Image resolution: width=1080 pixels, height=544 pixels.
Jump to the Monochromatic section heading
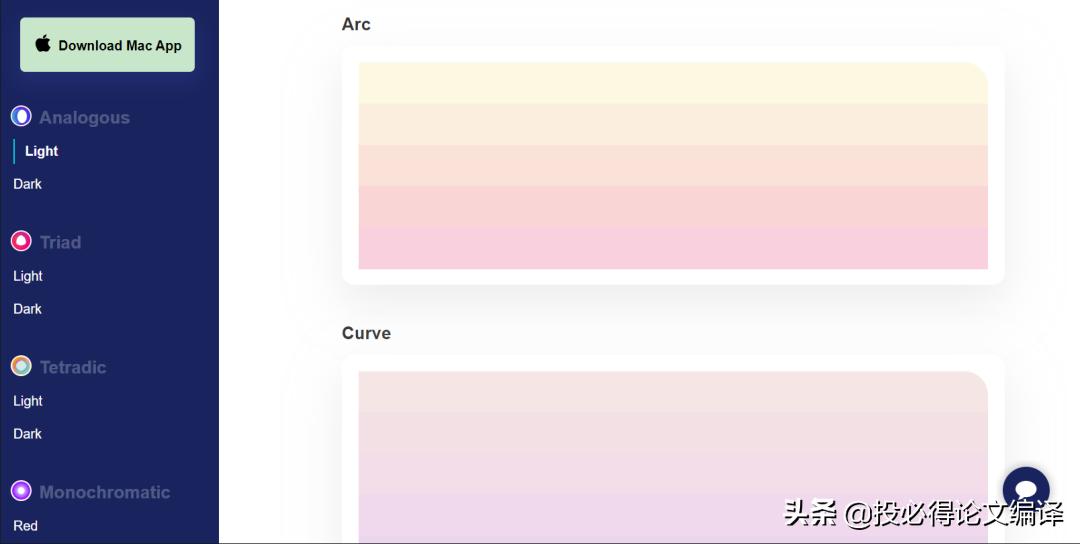click(x=104, y=492)
